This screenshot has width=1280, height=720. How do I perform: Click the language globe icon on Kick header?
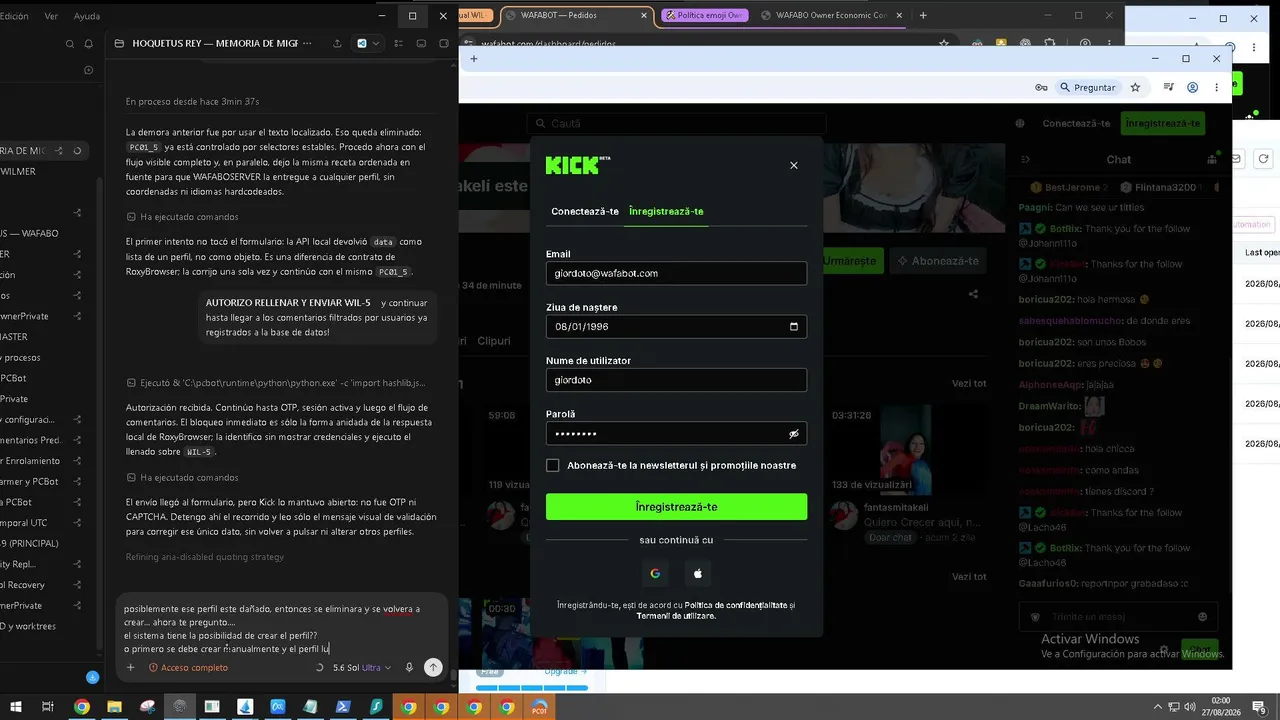[x=1020, y=123]
